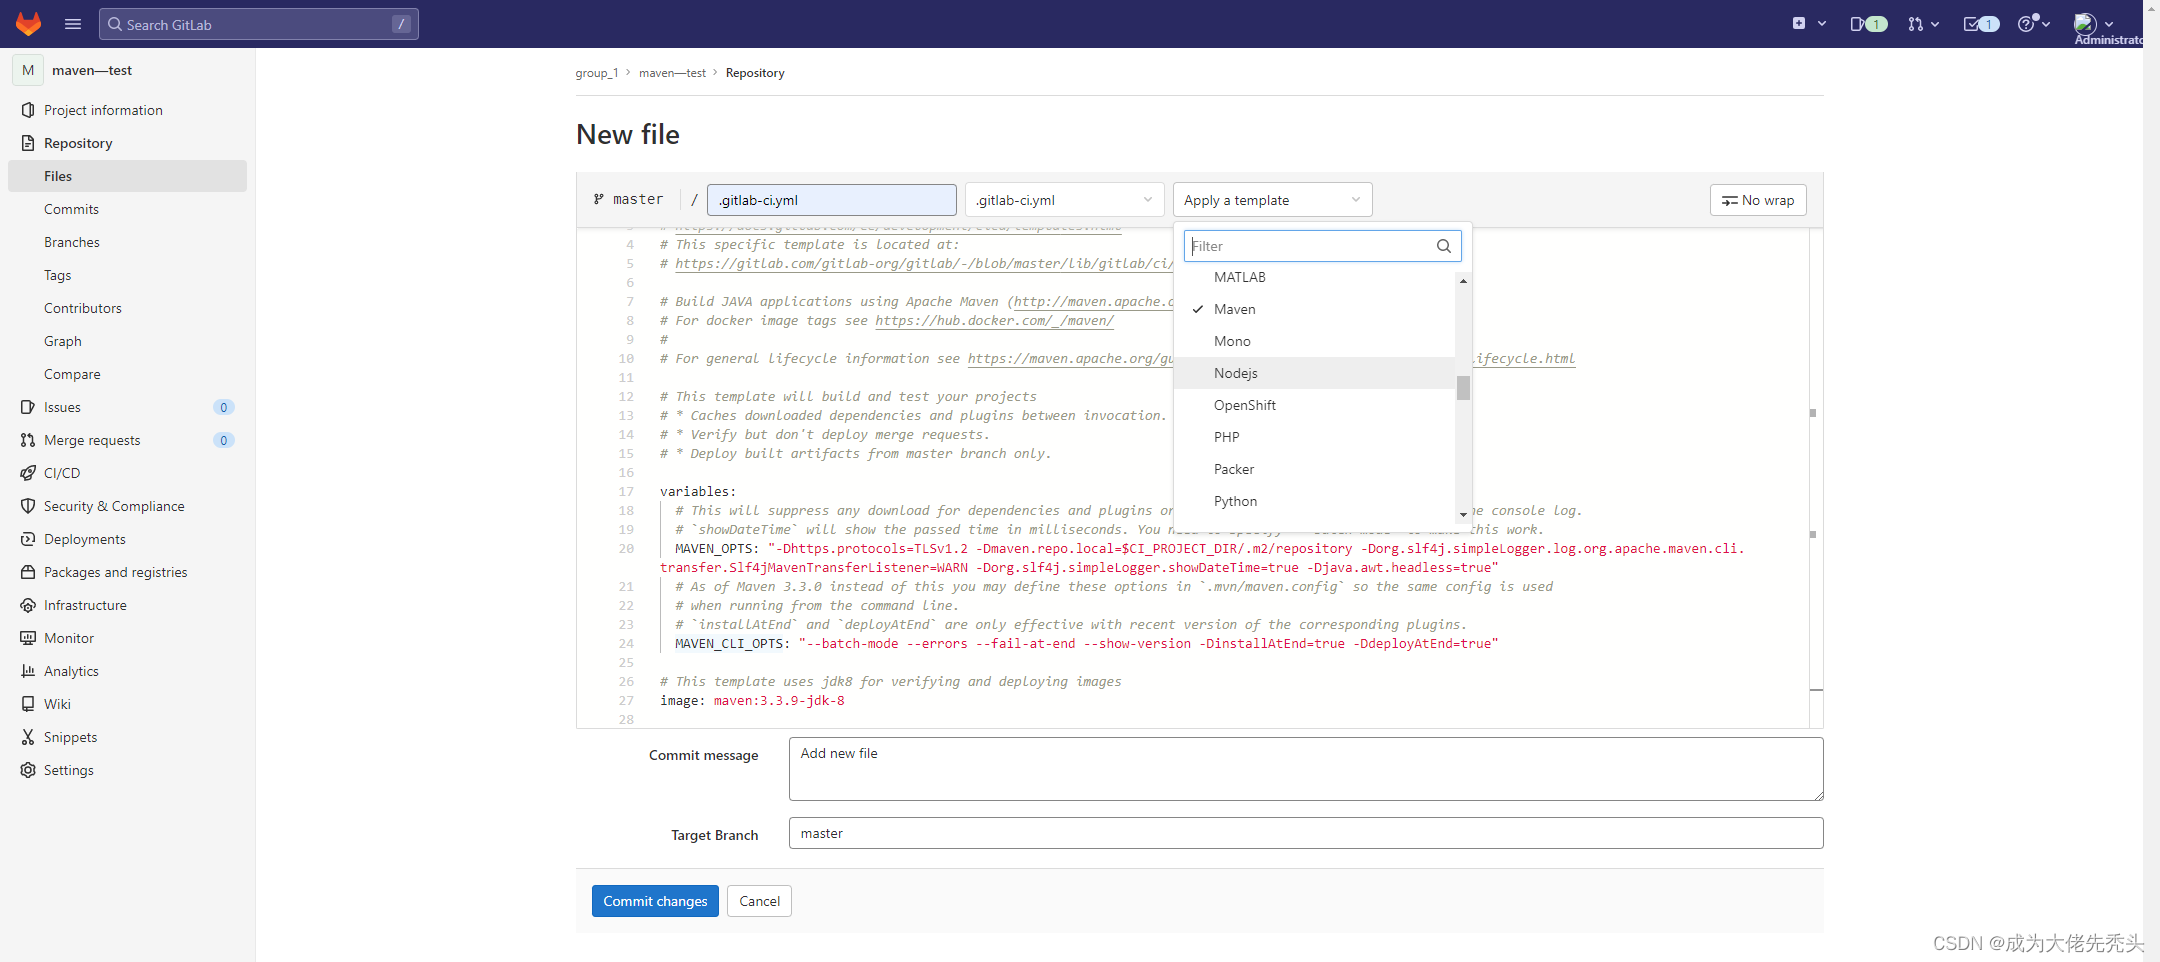The image size is (2160, 962).
Task: Click the Settings gear icon
Action: coord(28,770)
